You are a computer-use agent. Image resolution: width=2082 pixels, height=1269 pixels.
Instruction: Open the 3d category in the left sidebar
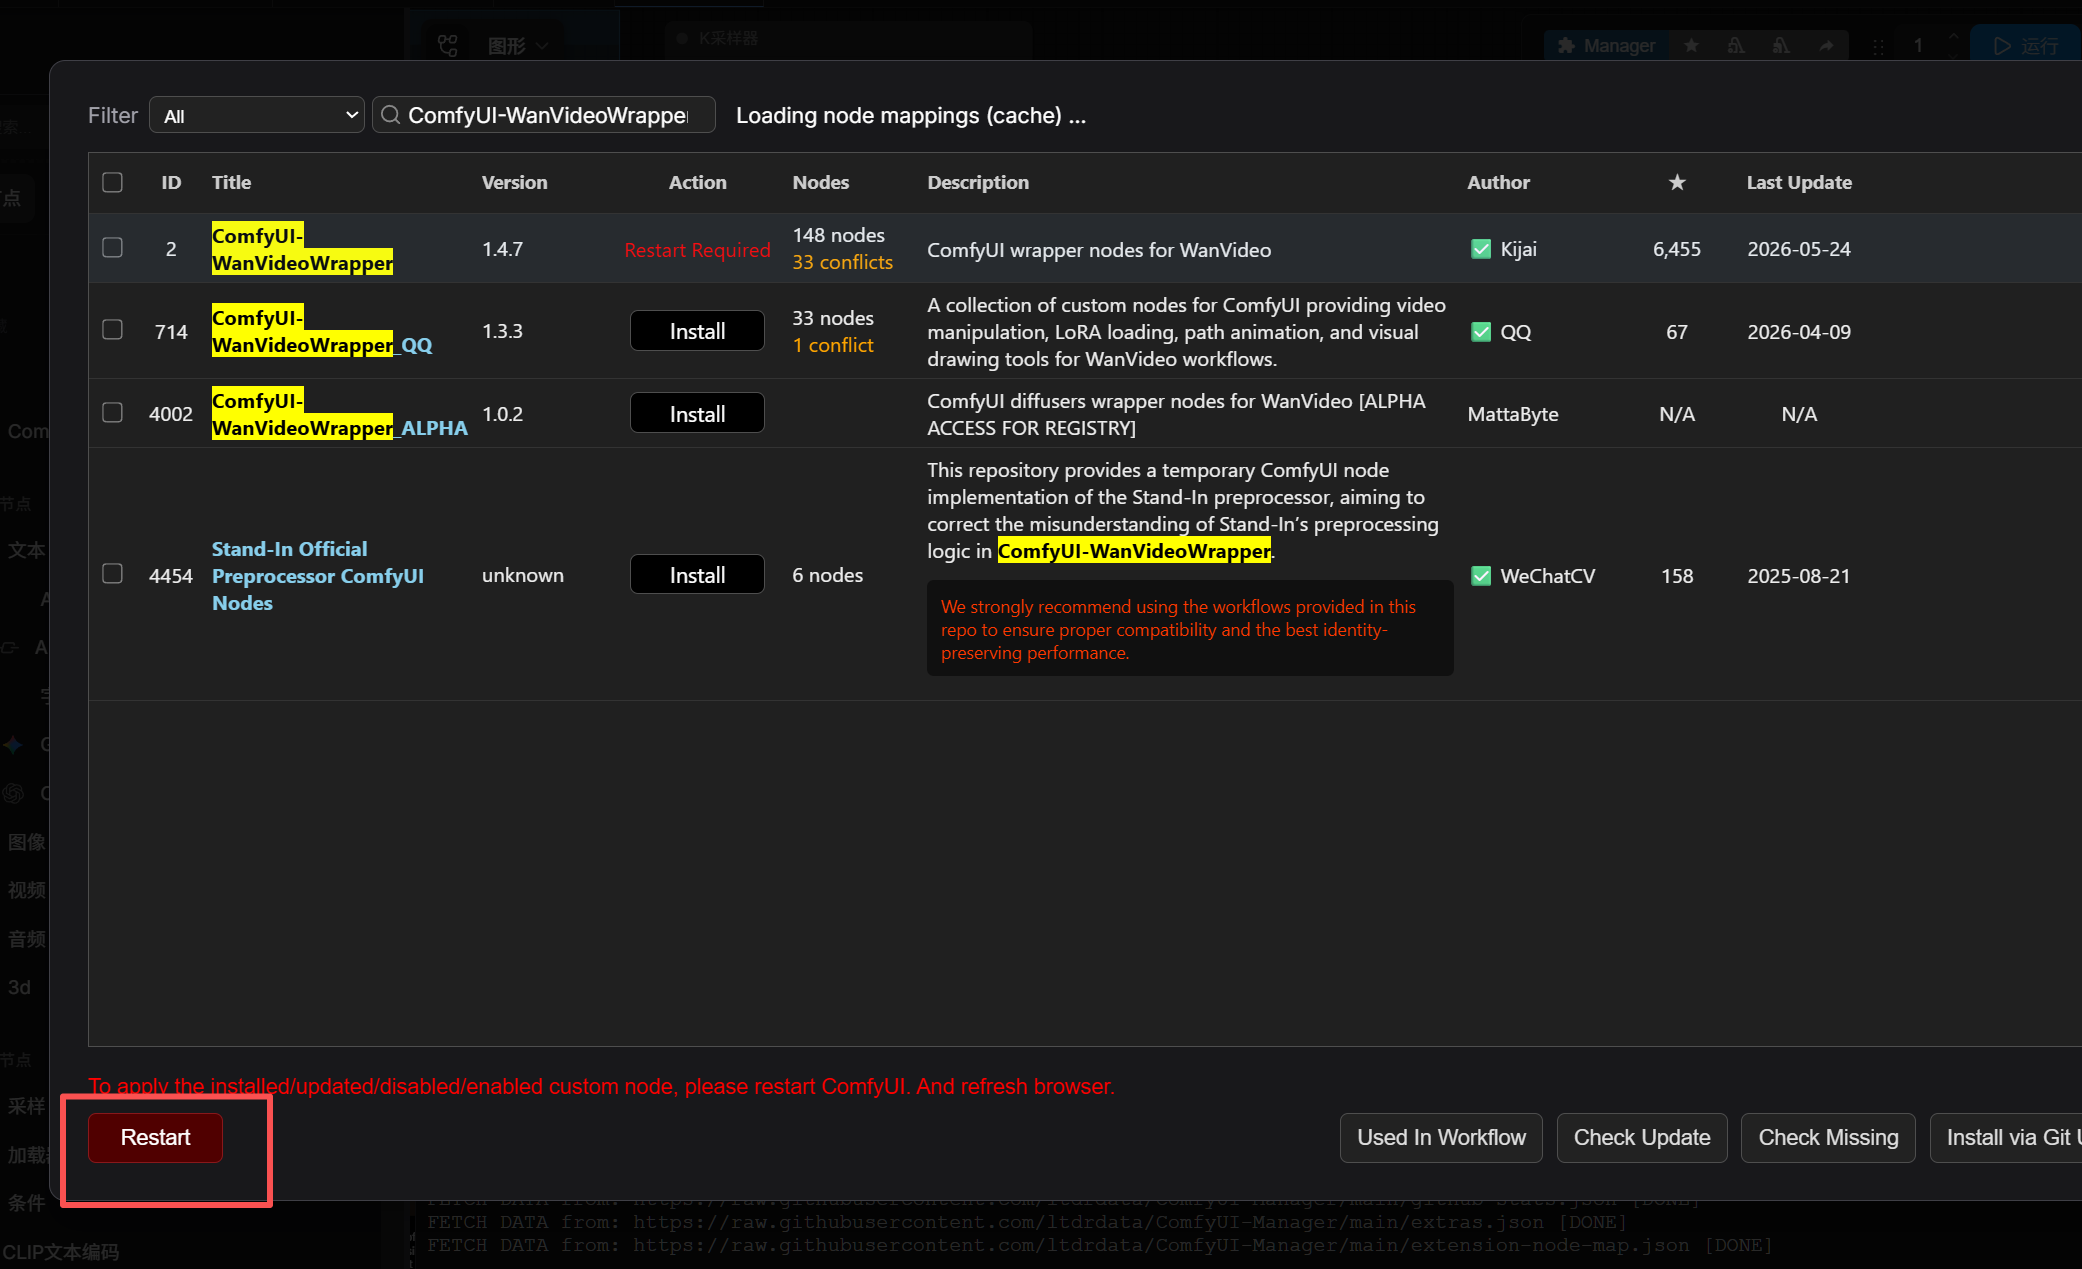point(19,987)
